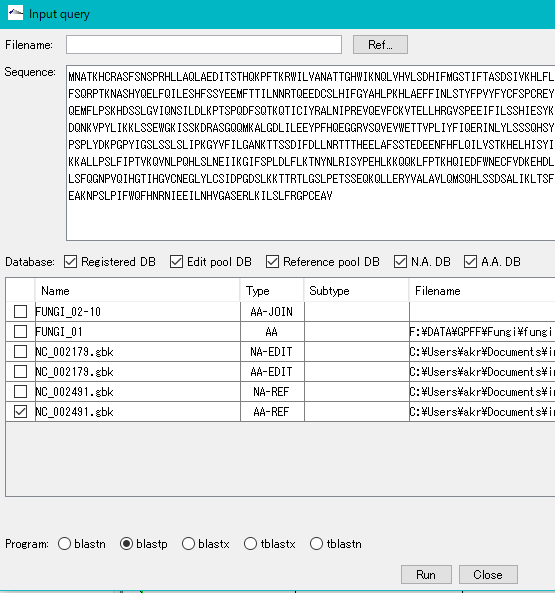Sort the table by the Type column header

coord(272,290)
